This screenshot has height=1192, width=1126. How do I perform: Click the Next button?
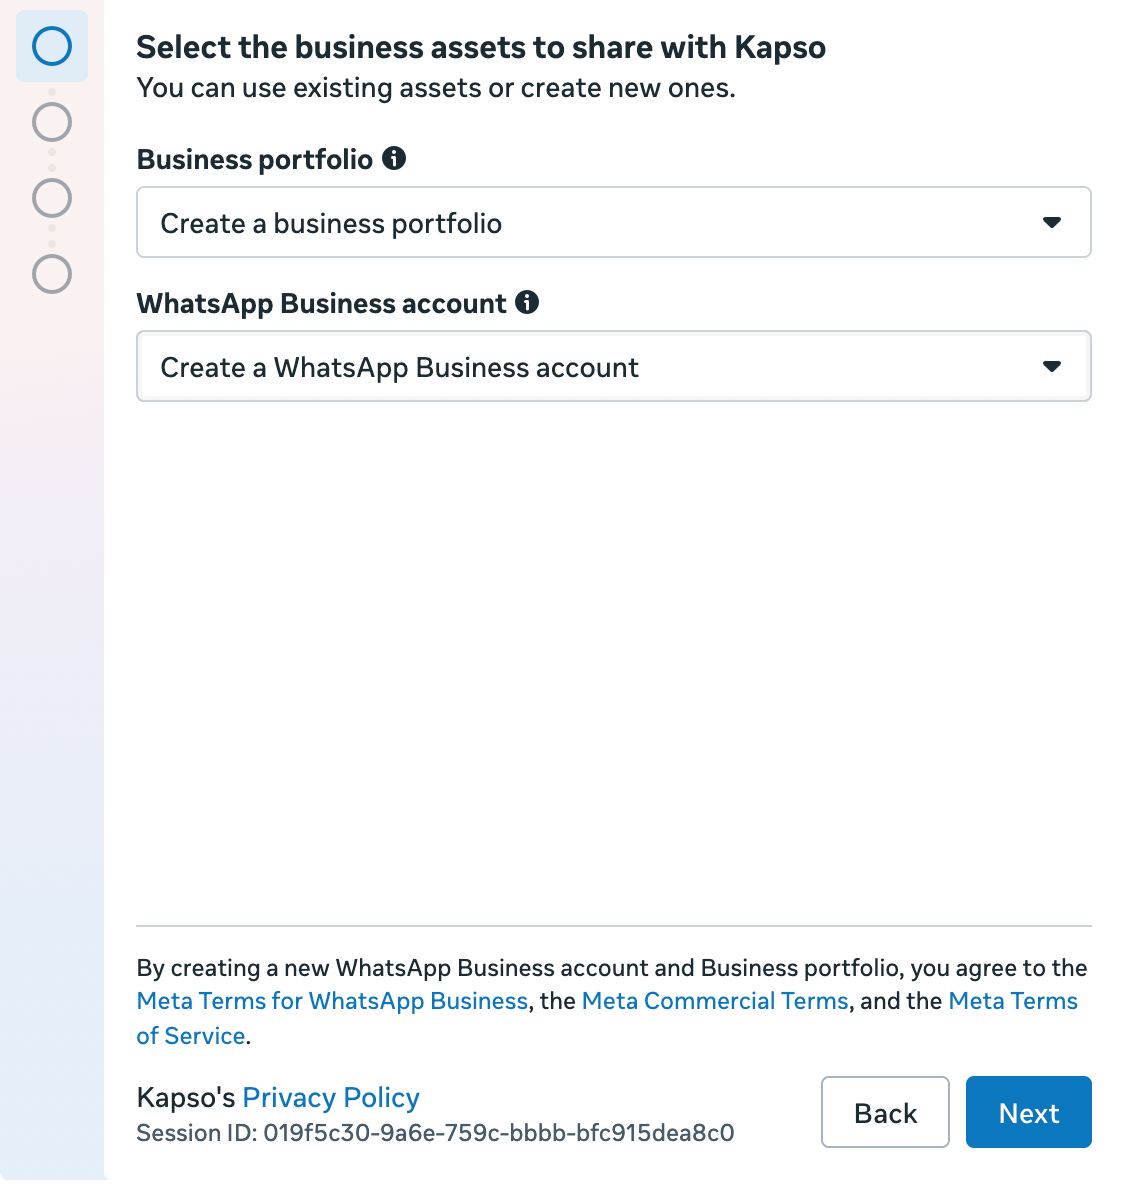(x=1029, y=1112)
